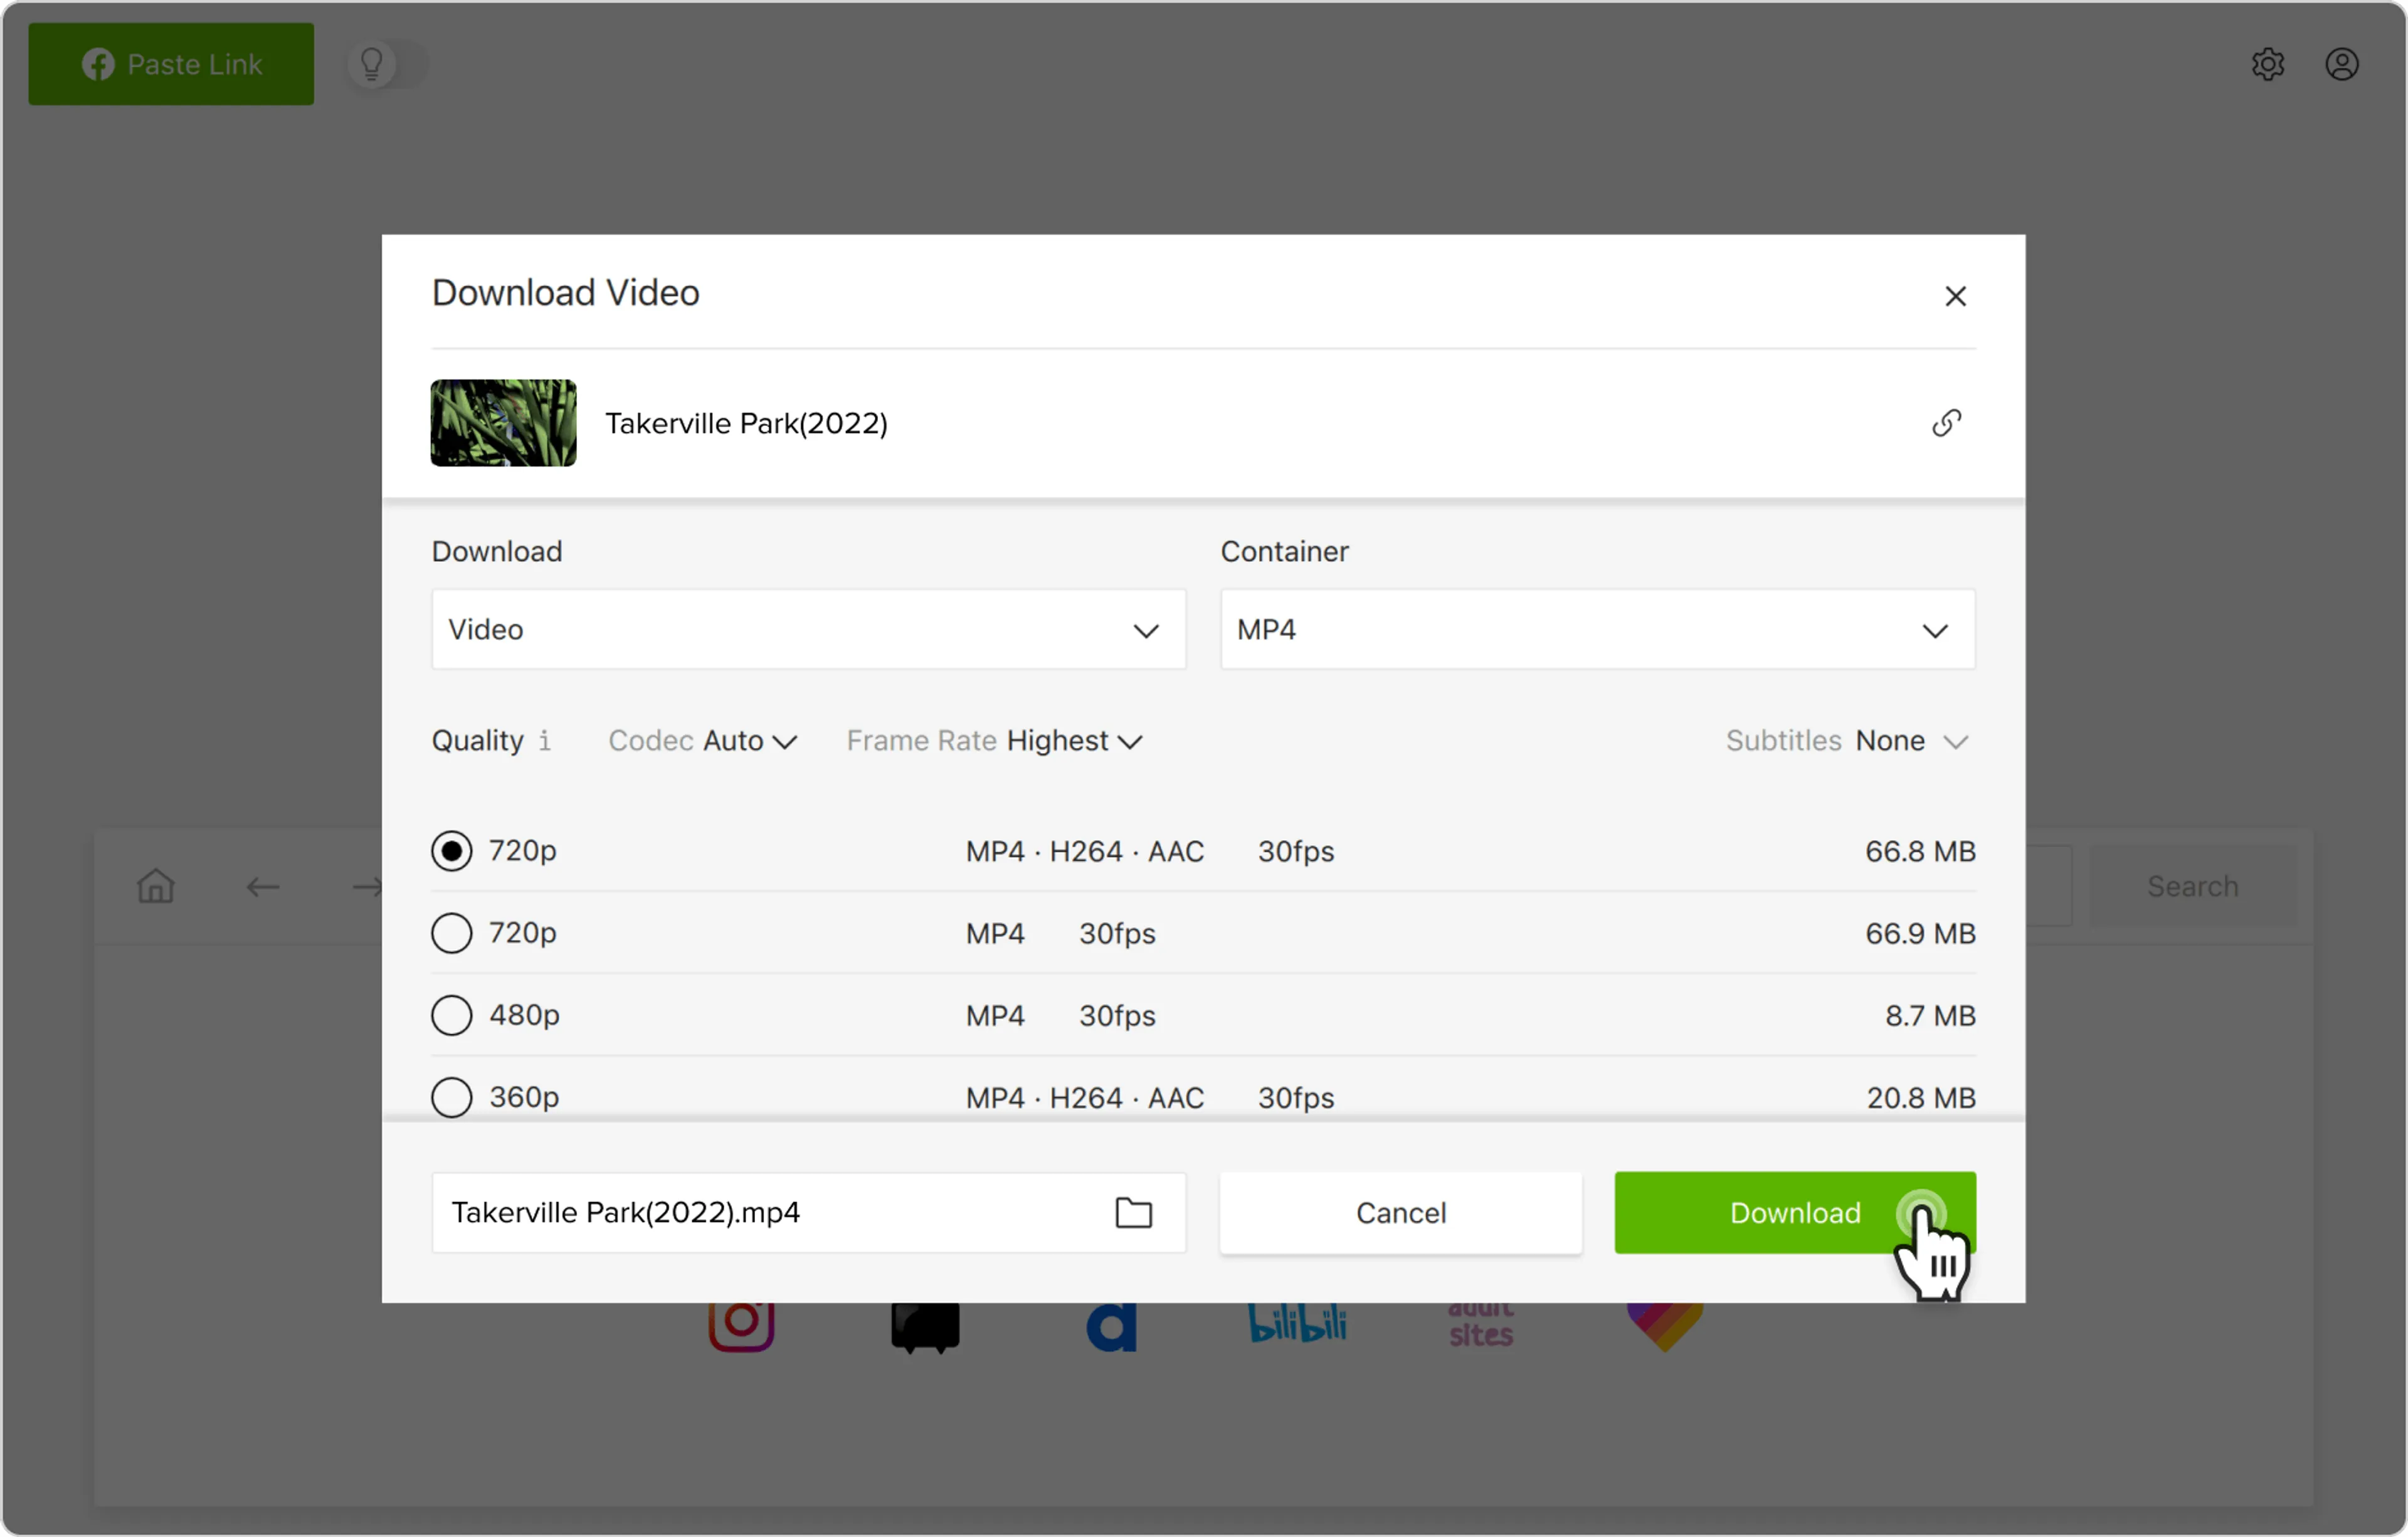Click the Quality info icon
This screenshot has width=2408, height=1537.
pos(544,740)
